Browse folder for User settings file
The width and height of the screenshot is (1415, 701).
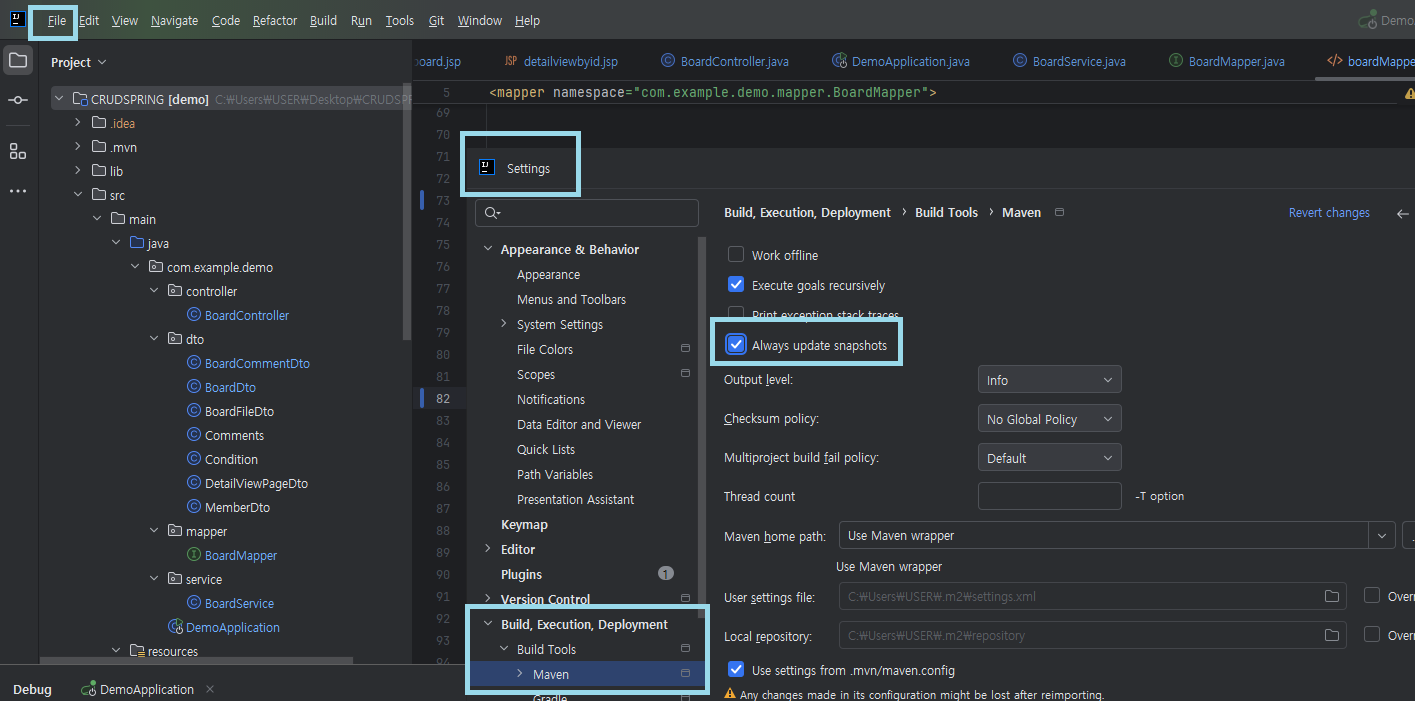[x=1332, y=596]
